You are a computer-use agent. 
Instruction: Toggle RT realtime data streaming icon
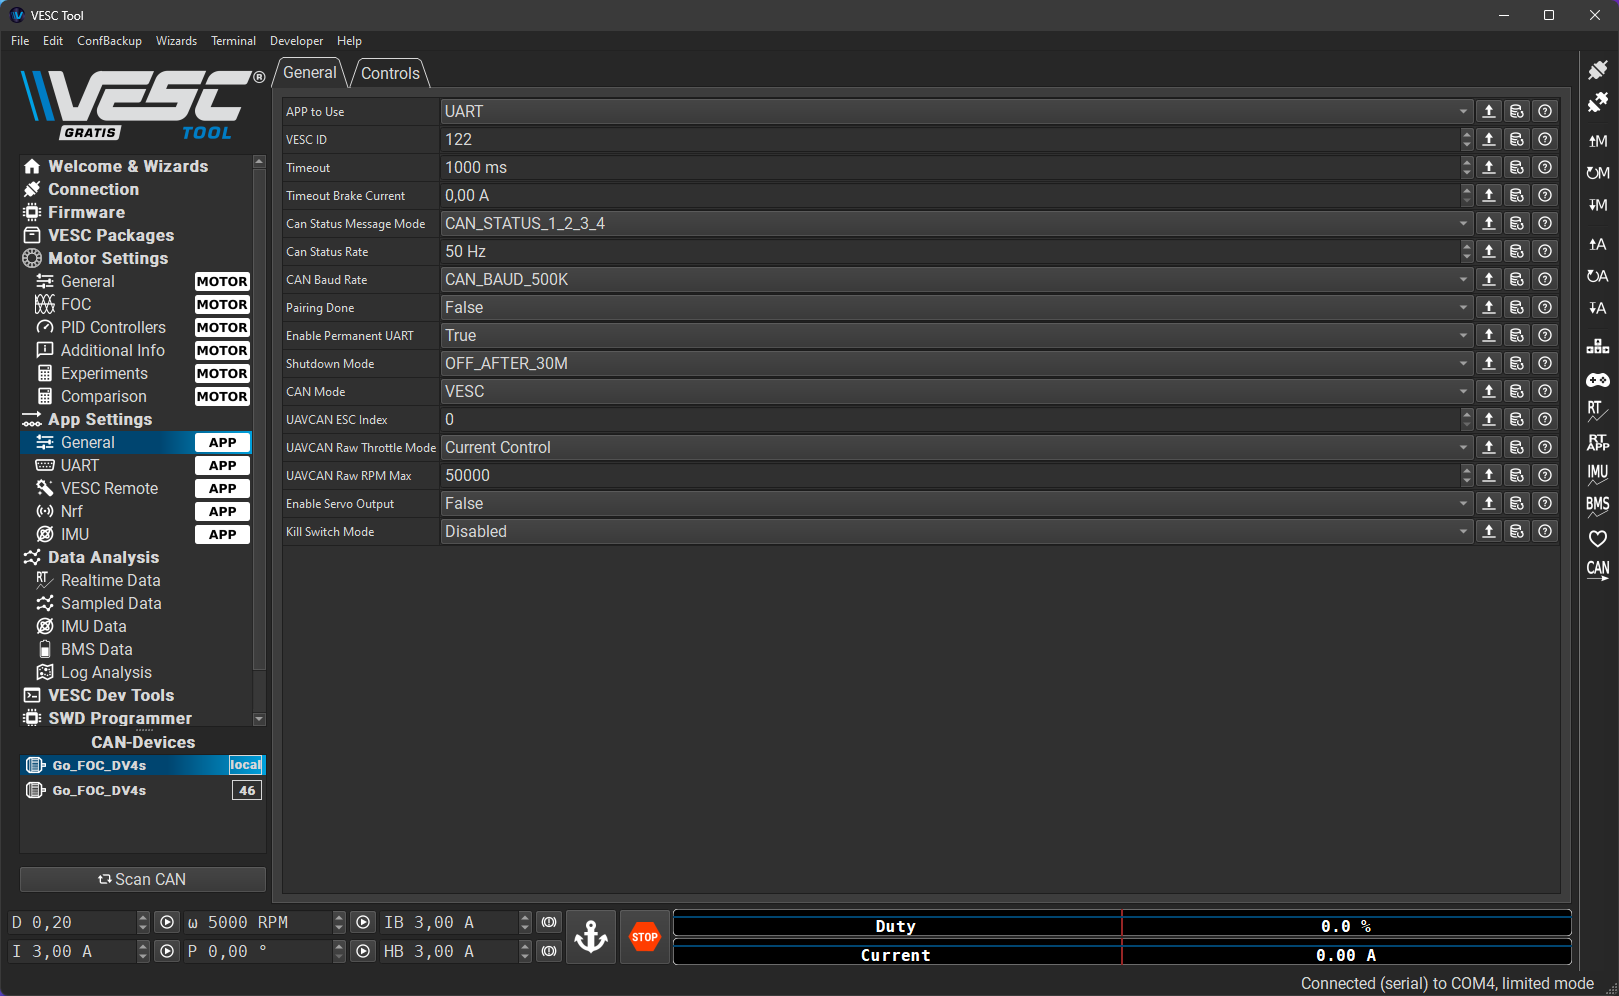point(1597,411)
